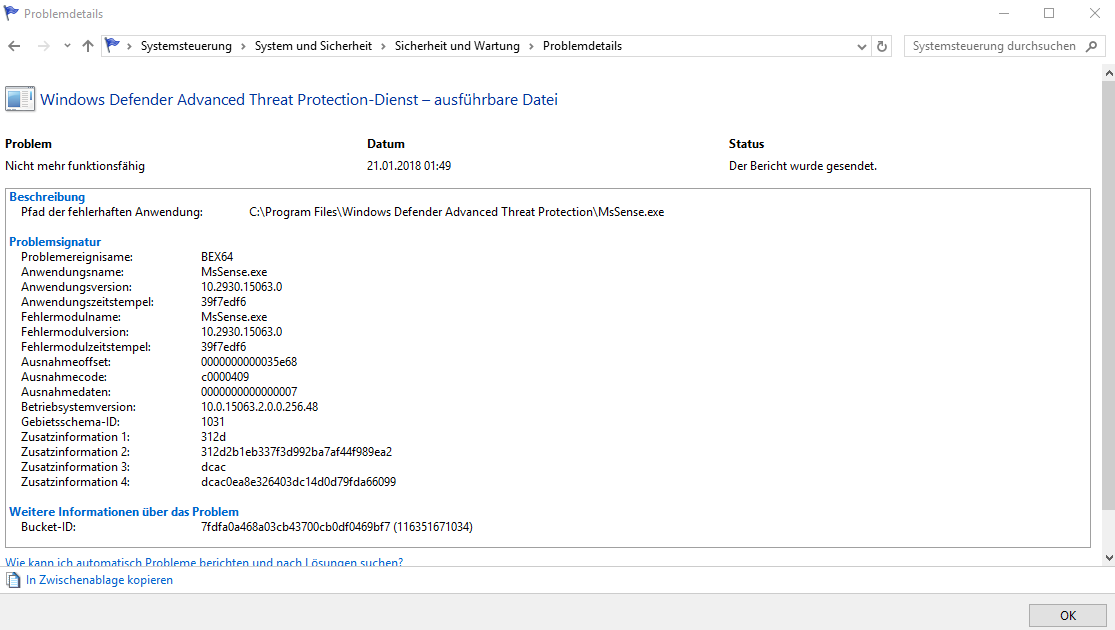Open the address bar history dropdown
This screenshot has height=630, width=1115.
pos(862,46)
